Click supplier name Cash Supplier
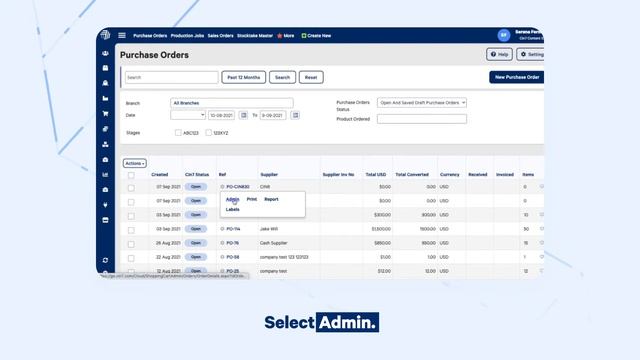The width and height of the screenshot is (640, 360). (273, 243)
